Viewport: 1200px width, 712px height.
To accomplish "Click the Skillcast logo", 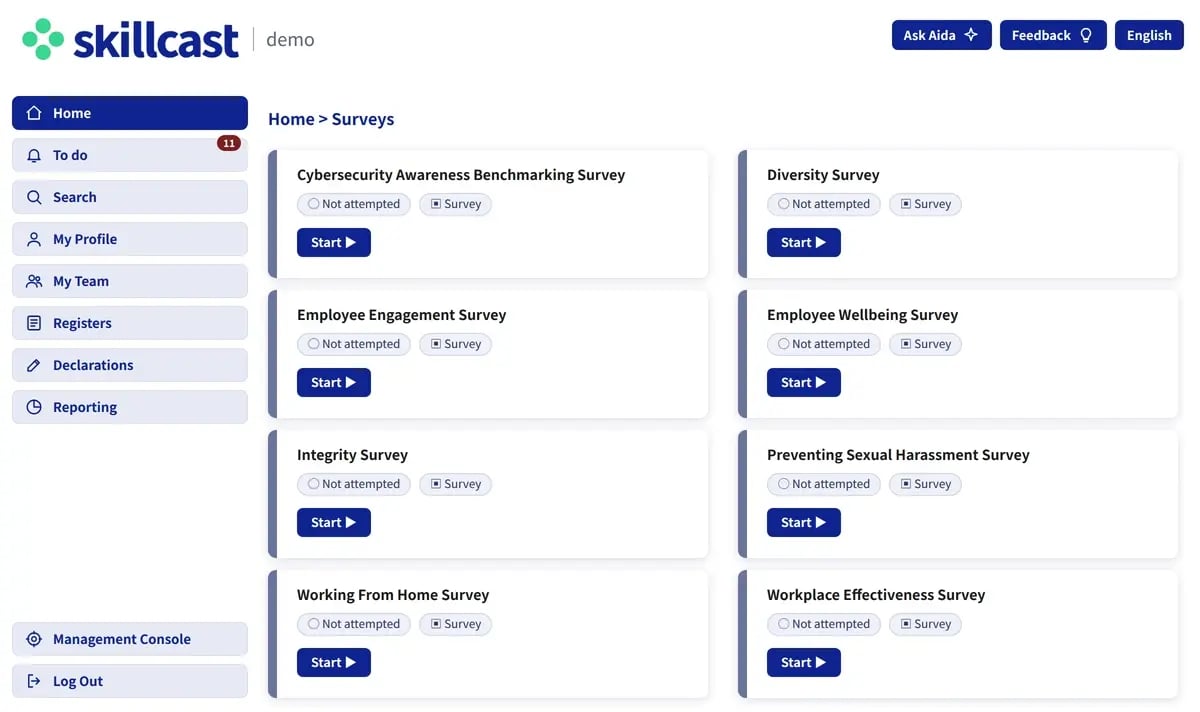I will pos(130,39).
